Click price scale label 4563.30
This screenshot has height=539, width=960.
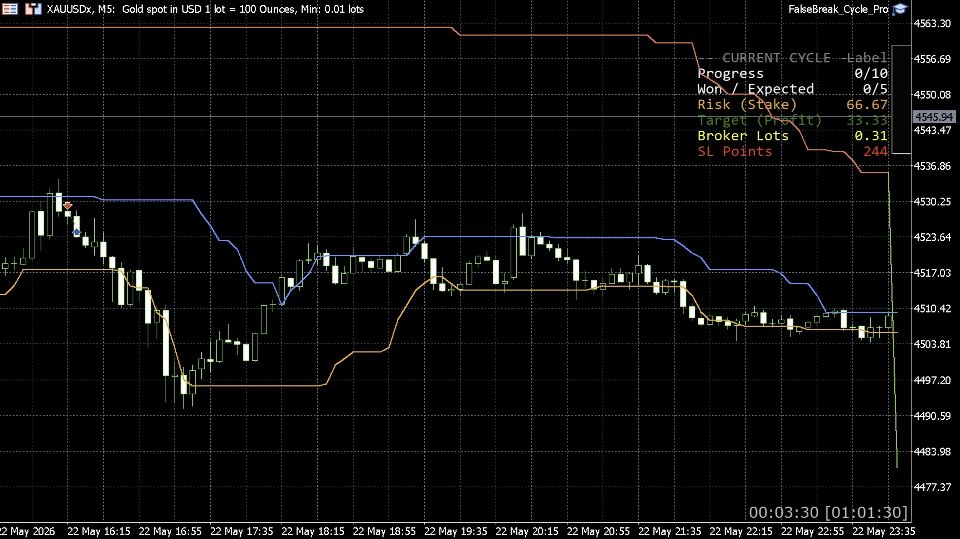pos(932,23)
